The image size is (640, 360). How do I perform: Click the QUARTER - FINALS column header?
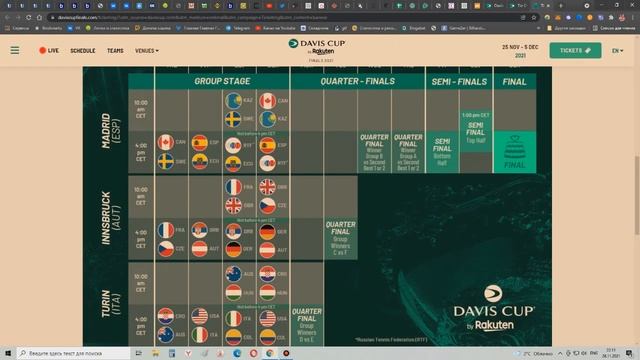pyautogui.click(x=358, y=81)
